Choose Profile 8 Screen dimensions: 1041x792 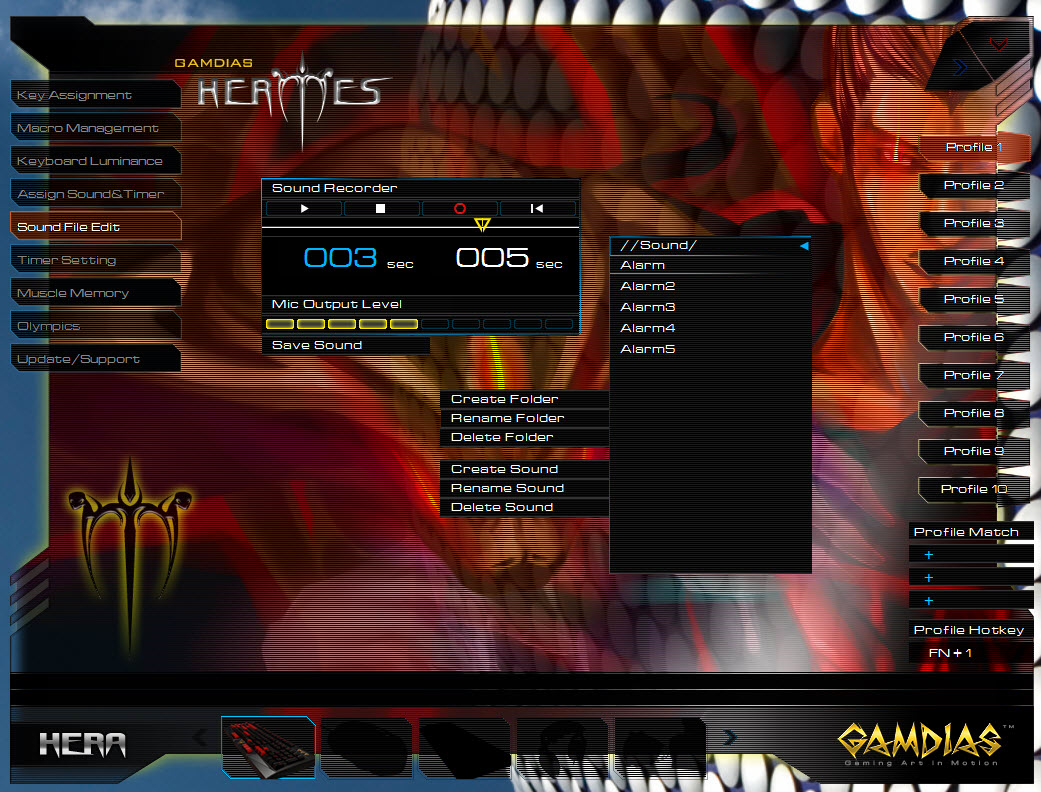(974, 413)
